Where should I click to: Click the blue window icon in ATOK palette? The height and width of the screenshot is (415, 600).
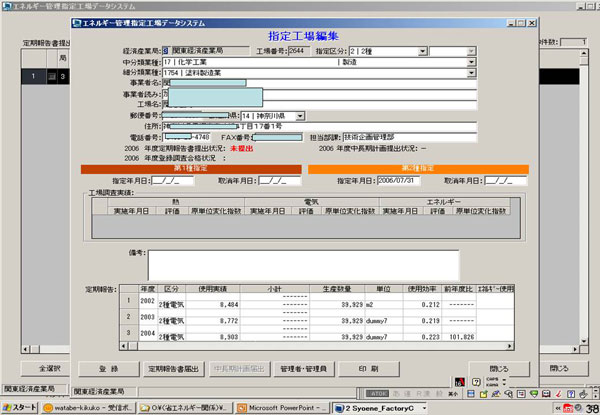(471, 394)
